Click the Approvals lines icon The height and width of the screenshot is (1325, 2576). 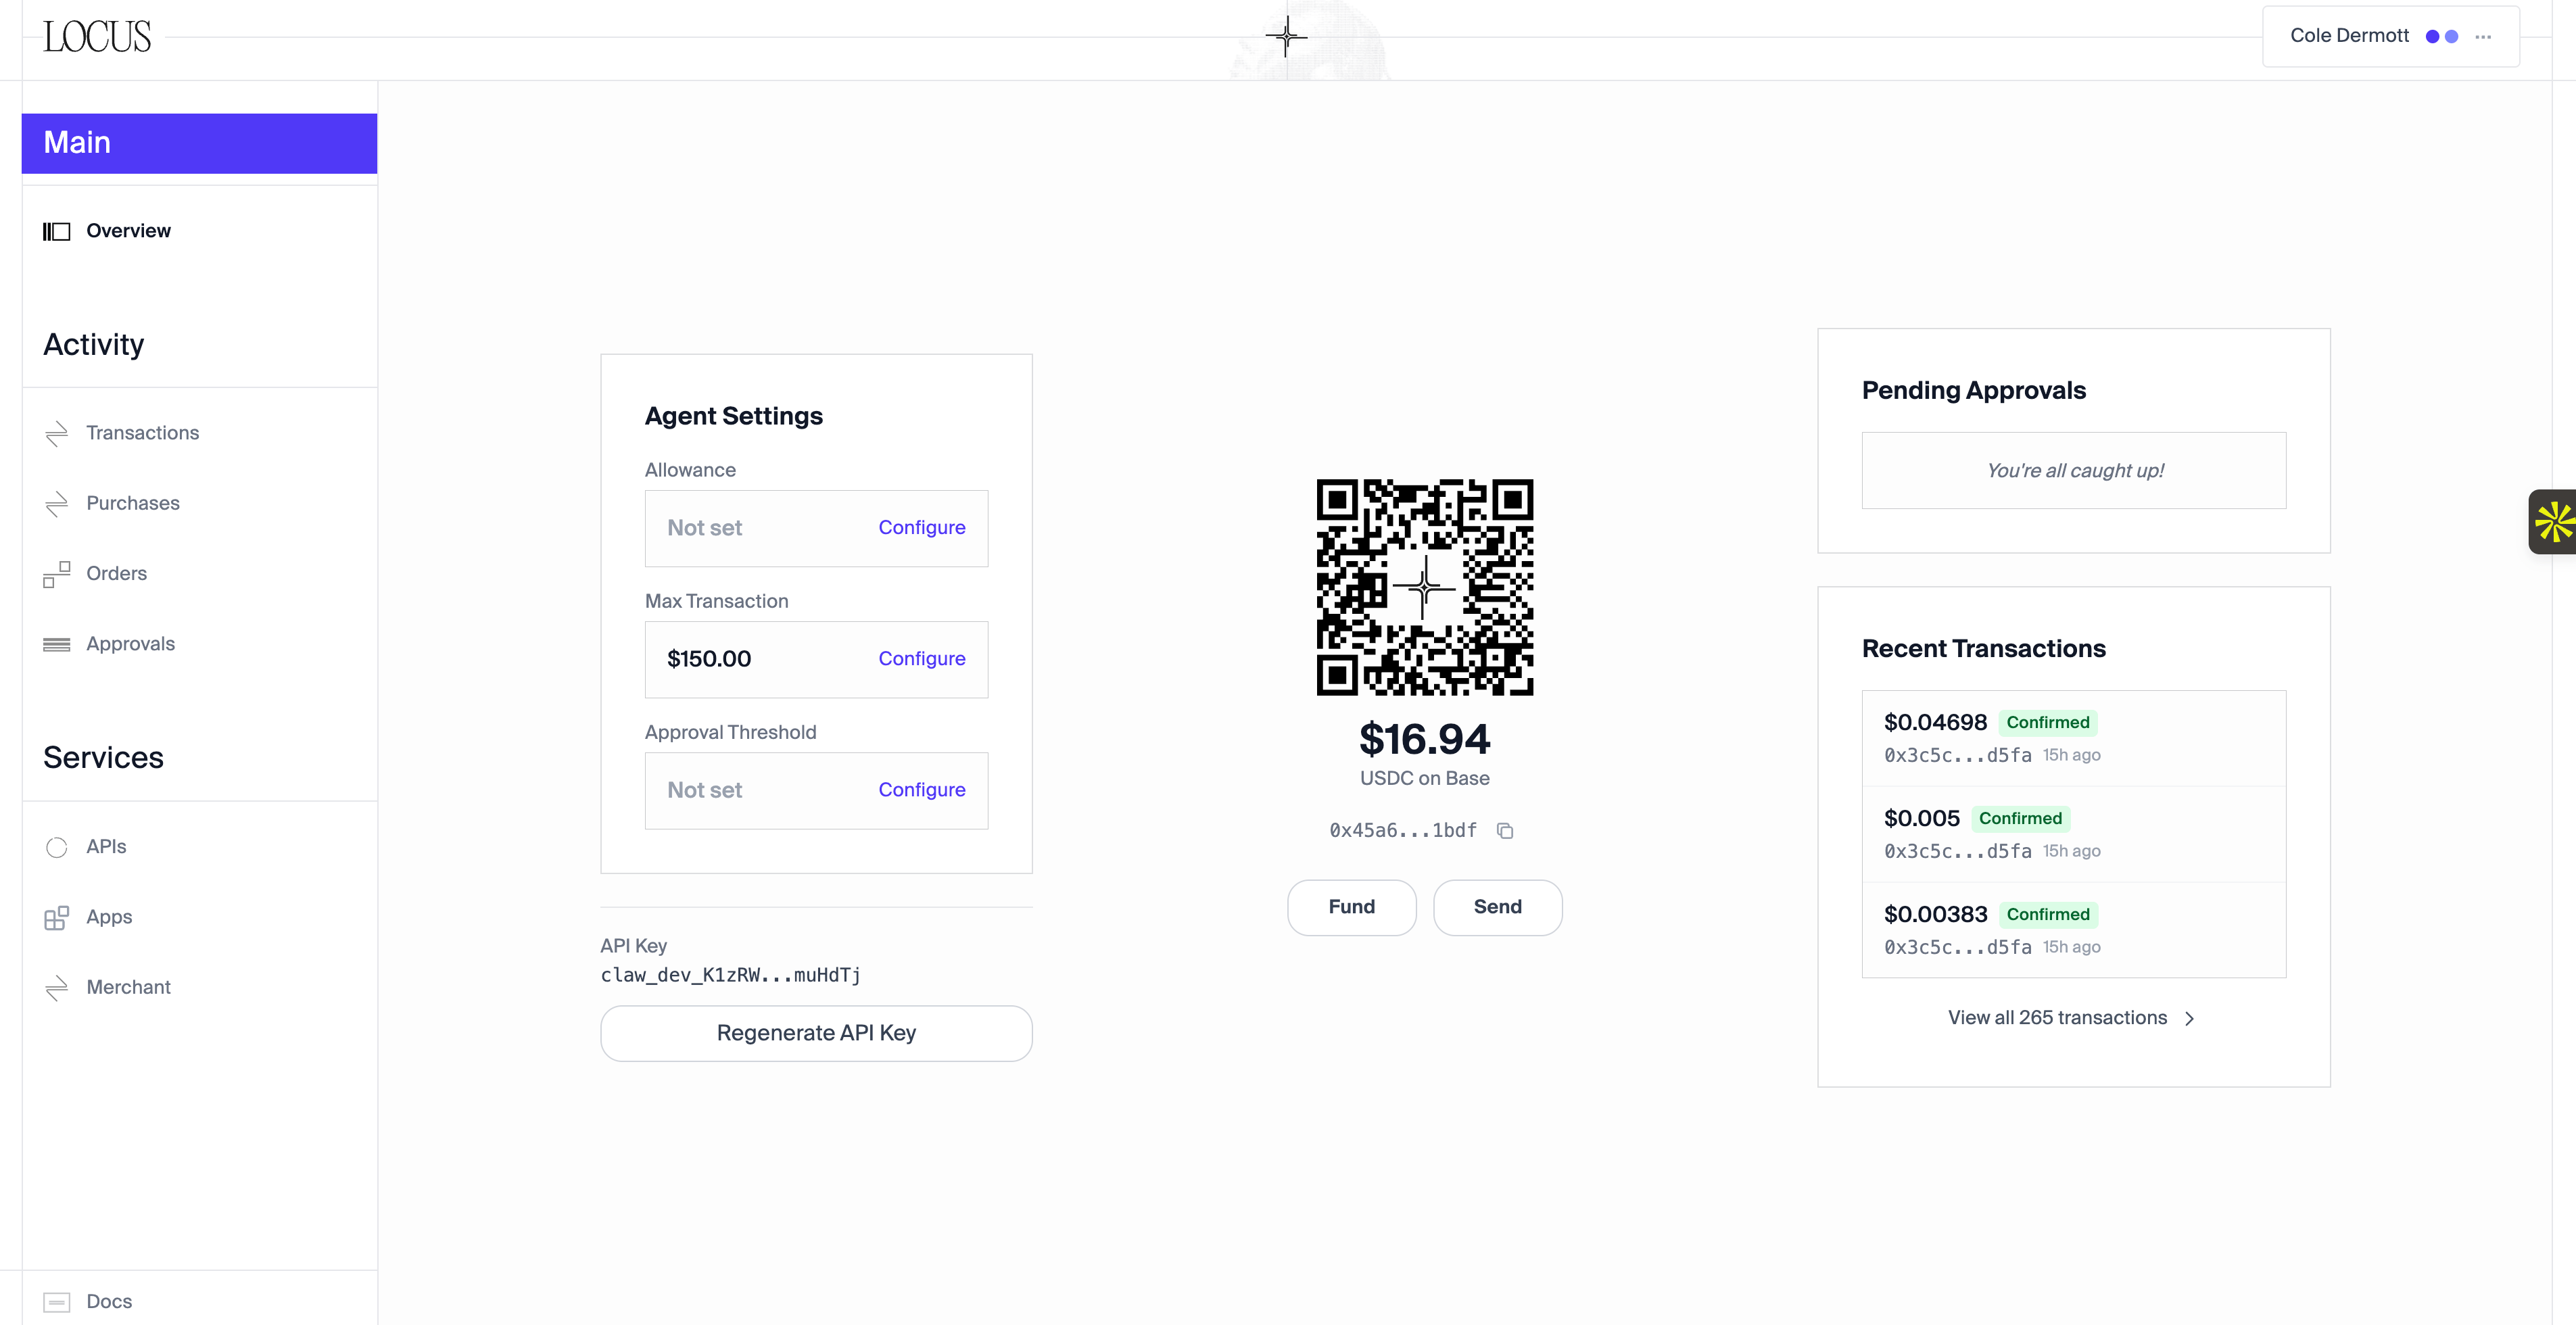point(57,644)
